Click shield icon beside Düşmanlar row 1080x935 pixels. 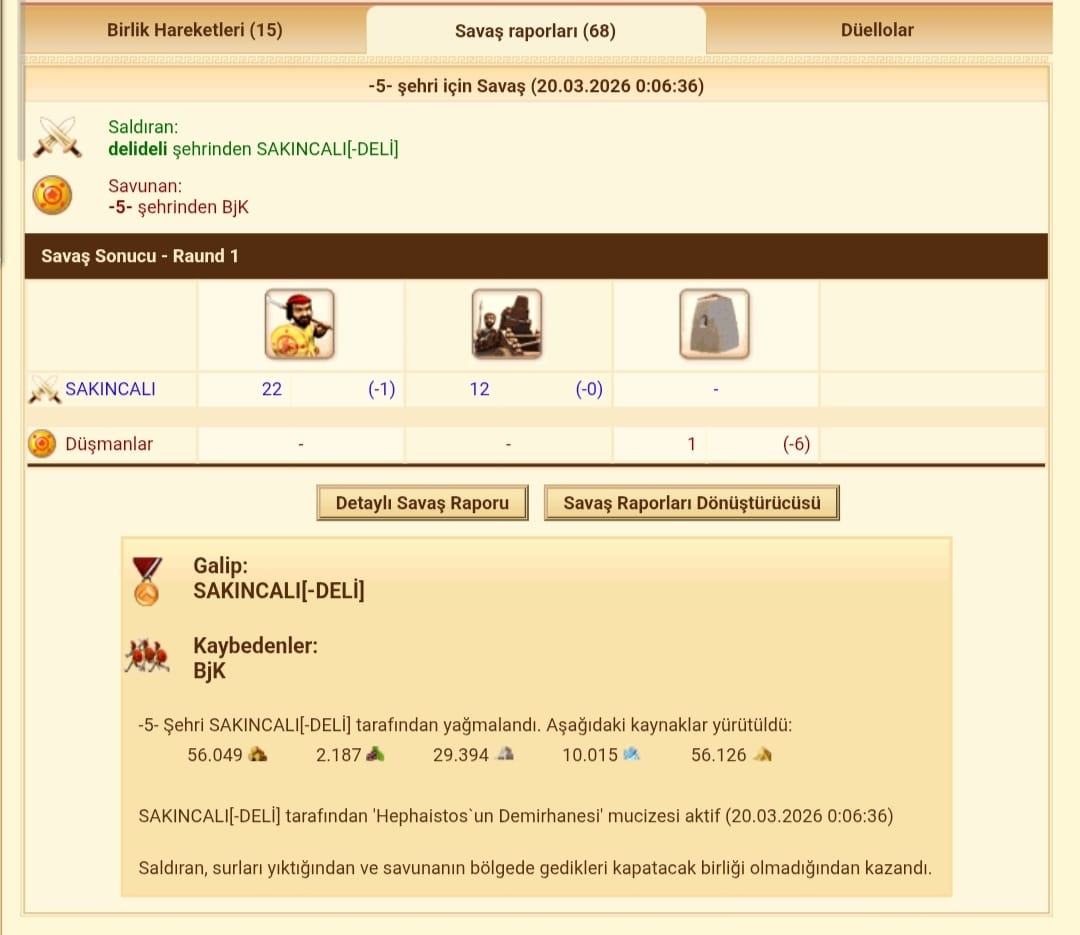coord(42,444)
